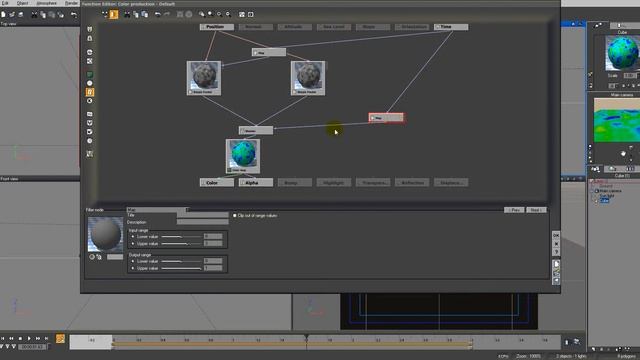Open the Filter node type dropdown
640x360 pixels.
point(158,210)
